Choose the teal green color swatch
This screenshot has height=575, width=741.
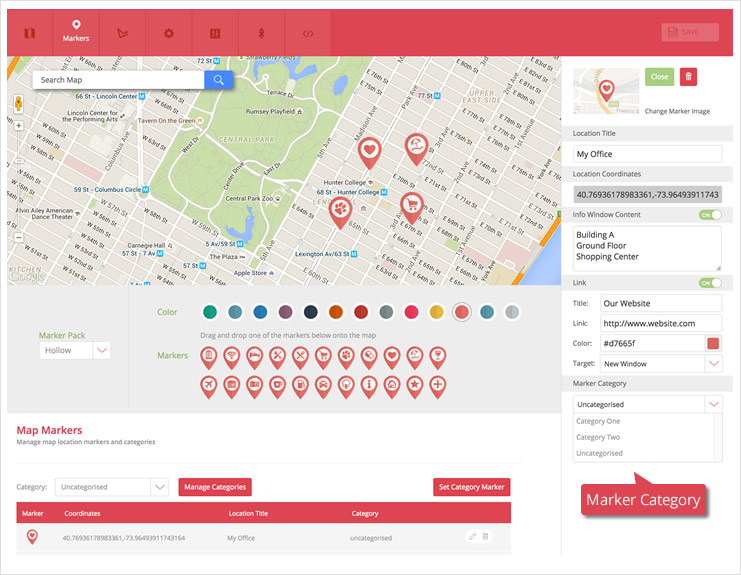tap(209, 312)
